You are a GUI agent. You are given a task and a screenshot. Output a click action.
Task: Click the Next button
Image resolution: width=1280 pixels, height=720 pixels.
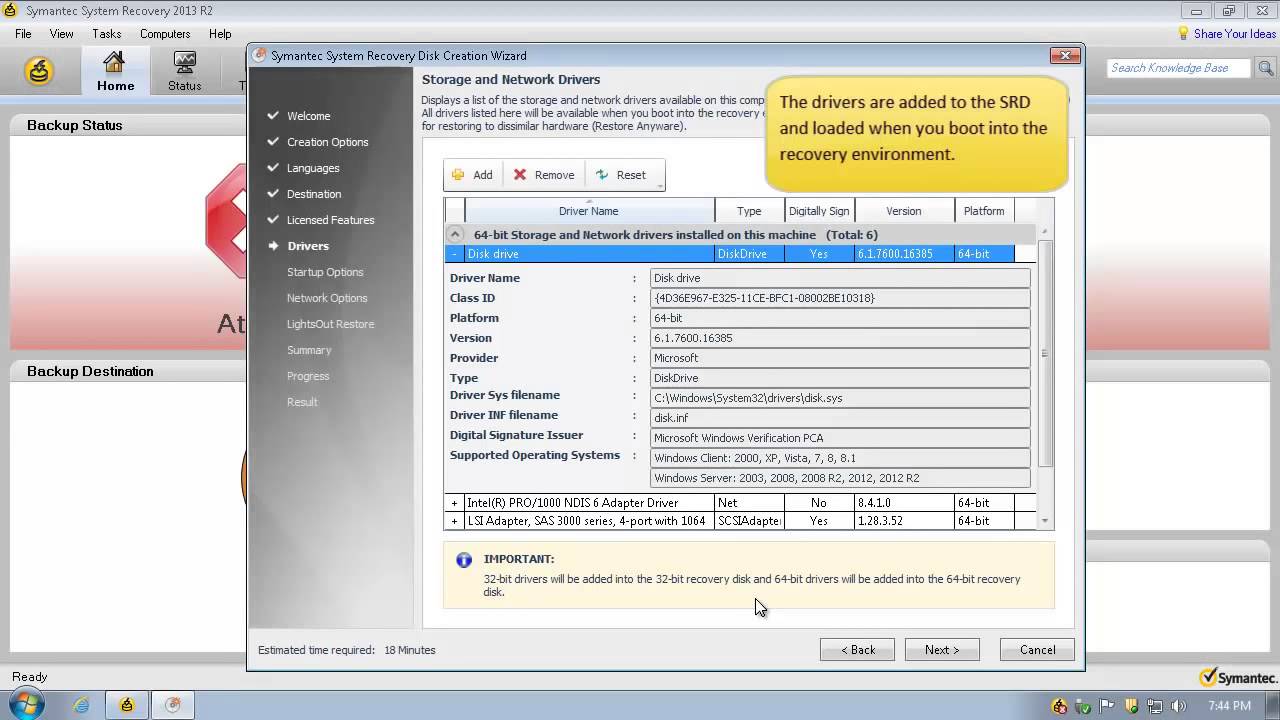(942, 650)
